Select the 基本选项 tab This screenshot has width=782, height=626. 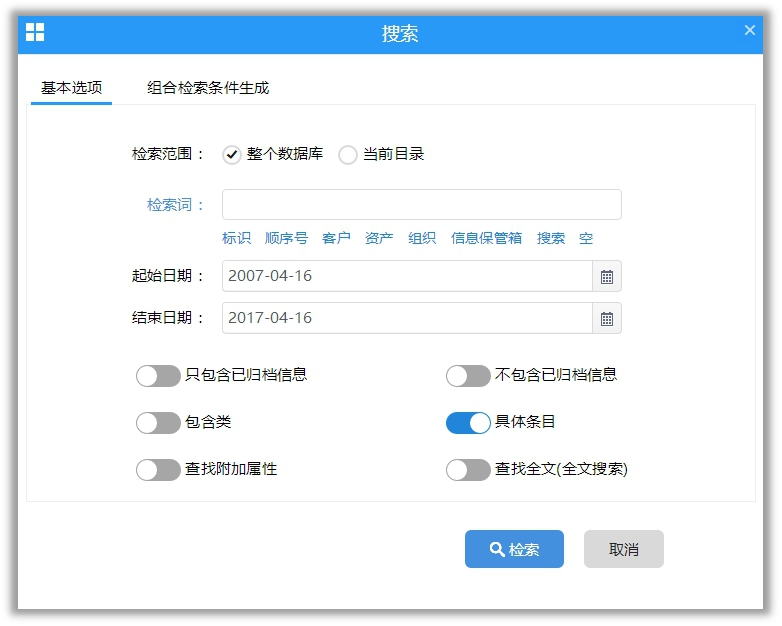click(71, 88)
